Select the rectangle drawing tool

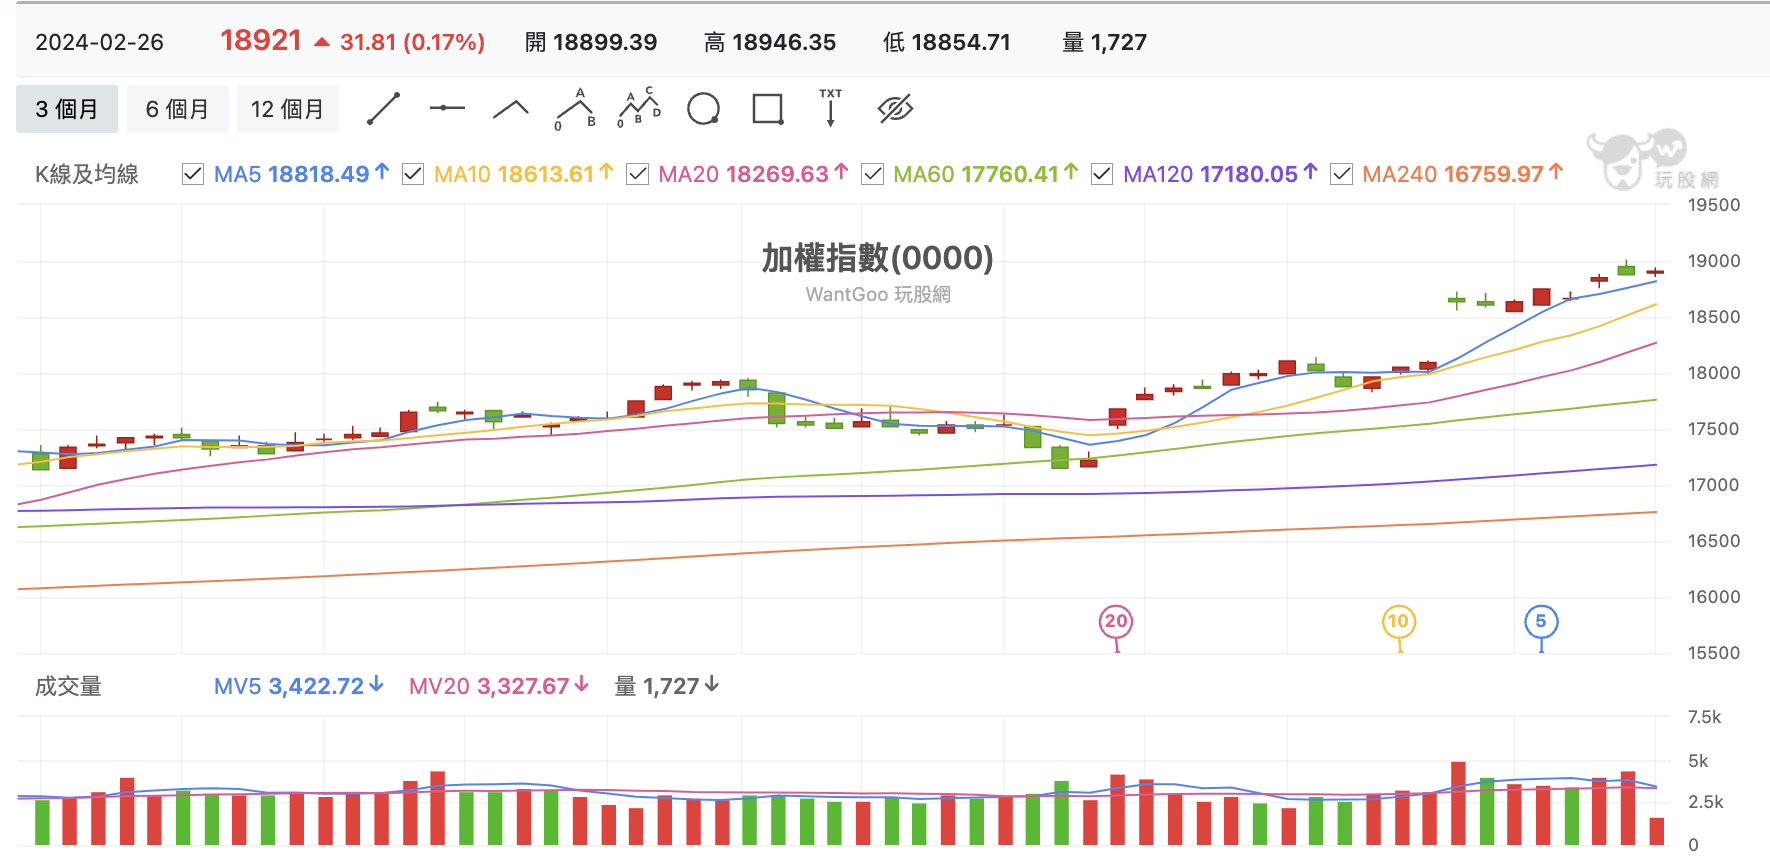point(767,109)
